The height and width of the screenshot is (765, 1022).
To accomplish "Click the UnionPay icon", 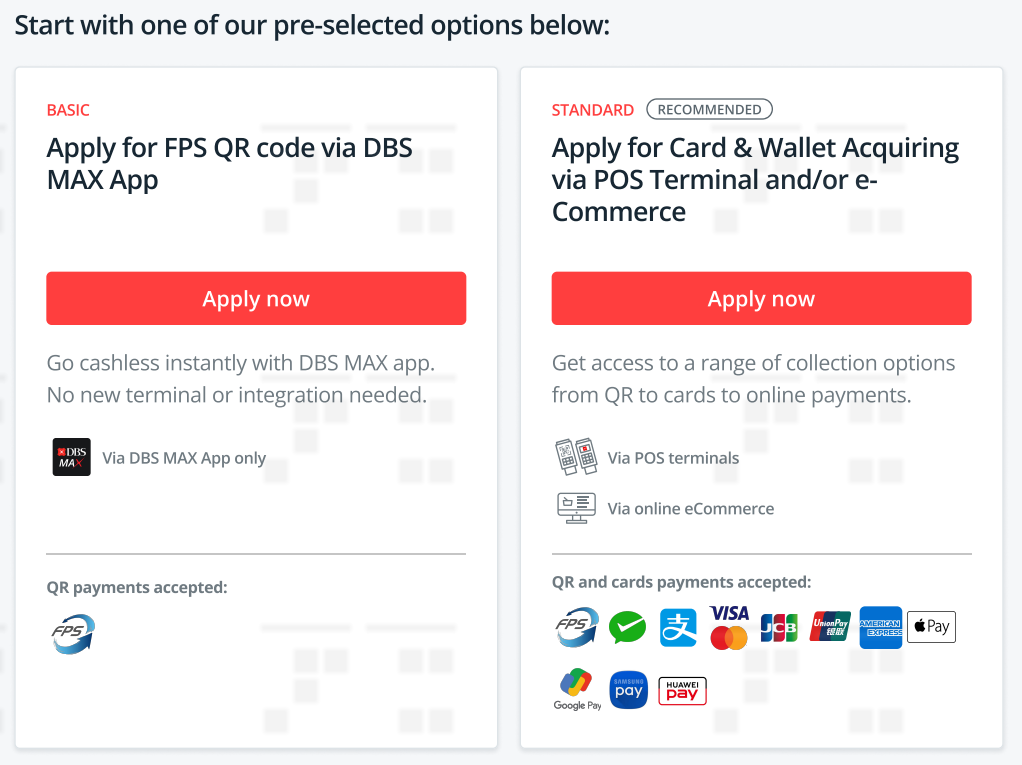I will coord(830,628).
